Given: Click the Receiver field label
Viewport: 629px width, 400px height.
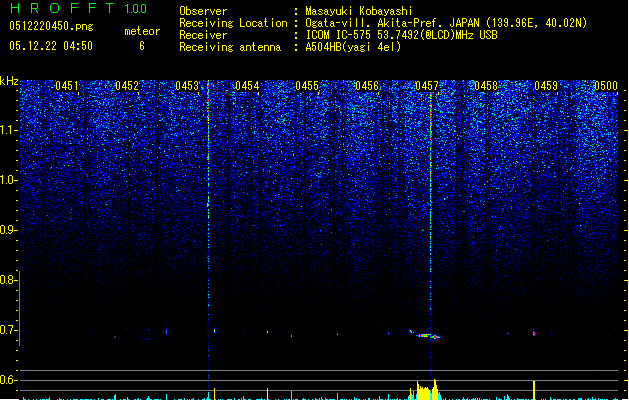Looking at the screenshot, I should (x=203, y=35).
